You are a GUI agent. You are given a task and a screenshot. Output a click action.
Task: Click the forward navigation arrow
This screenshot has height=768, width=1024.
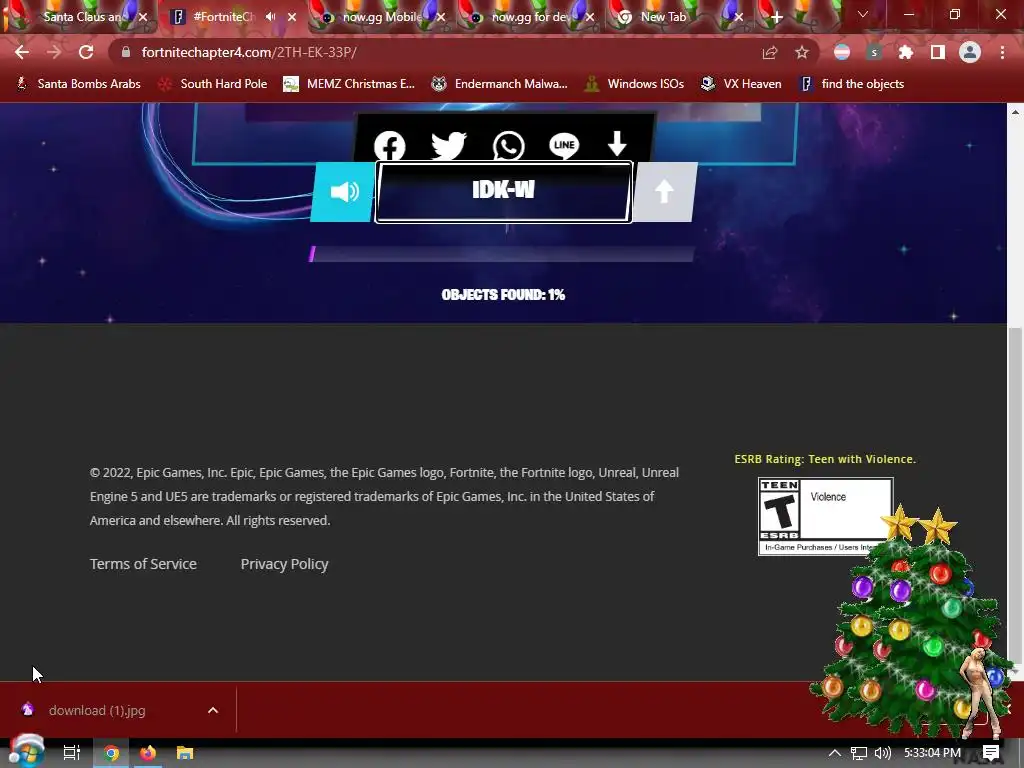(x=54, y=52)
